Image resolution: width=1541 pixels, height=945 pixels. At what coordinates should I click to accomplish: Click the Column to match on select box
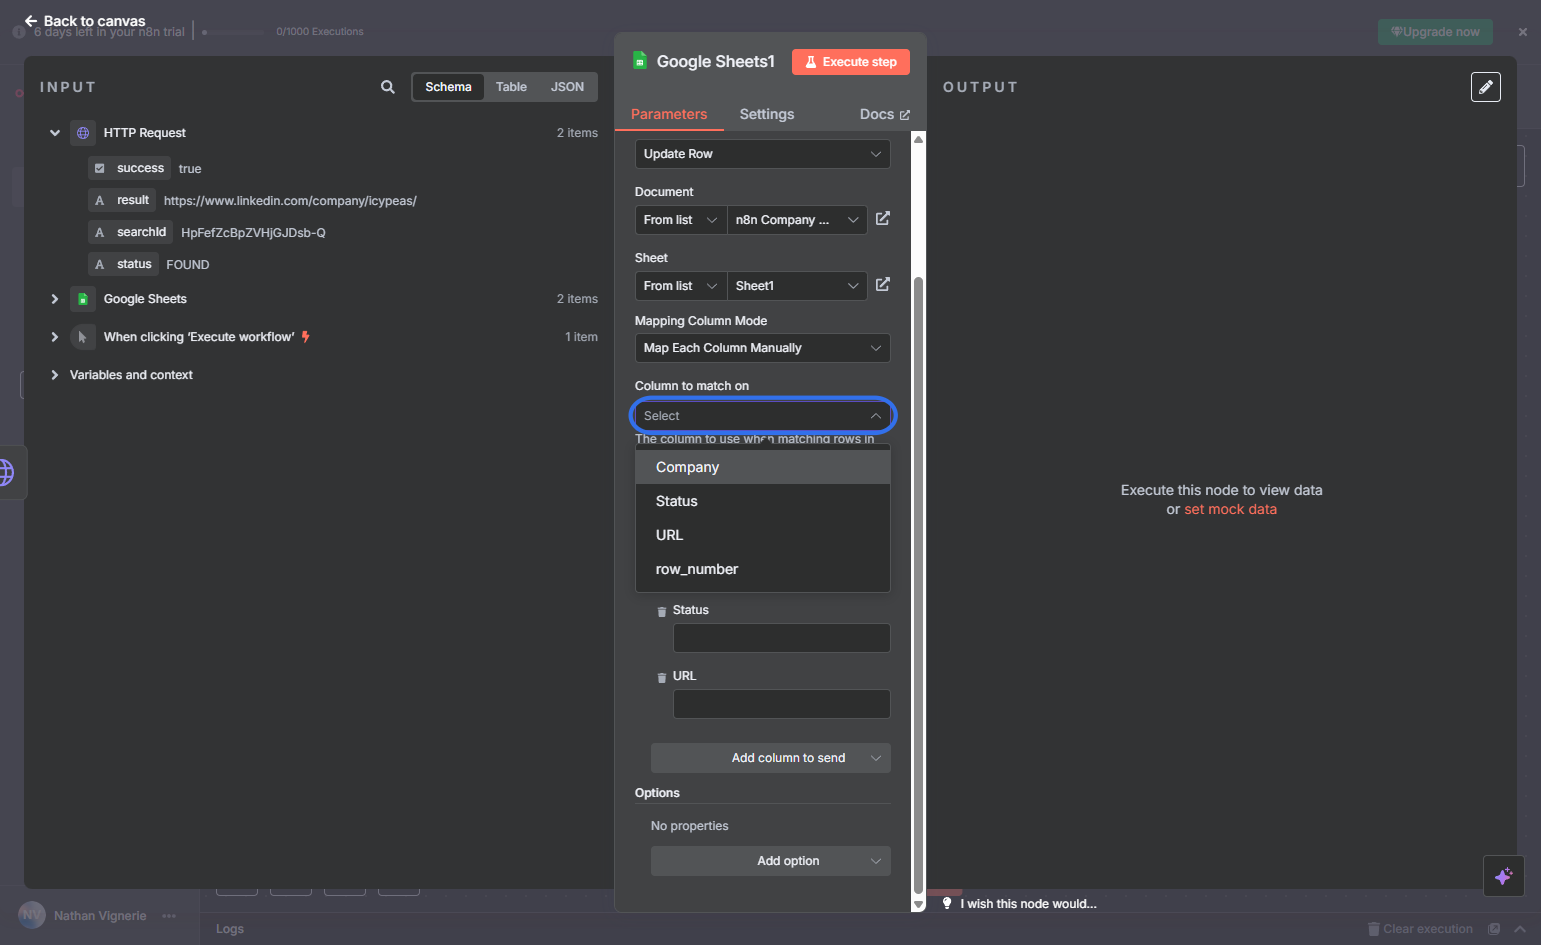[x=762, y=415]
